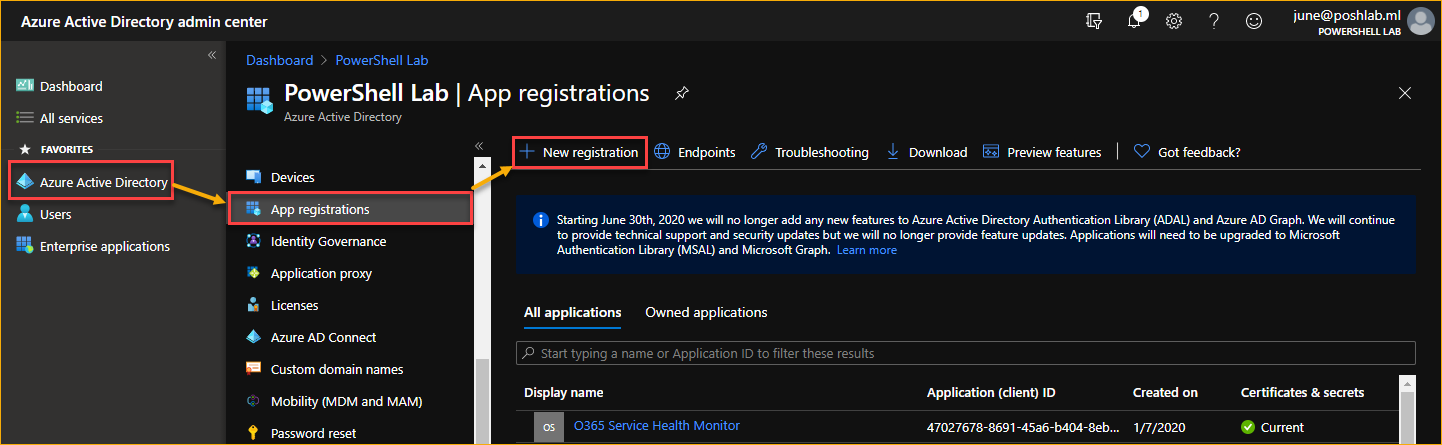Focus the application name filter search box

tap(966, 353)
